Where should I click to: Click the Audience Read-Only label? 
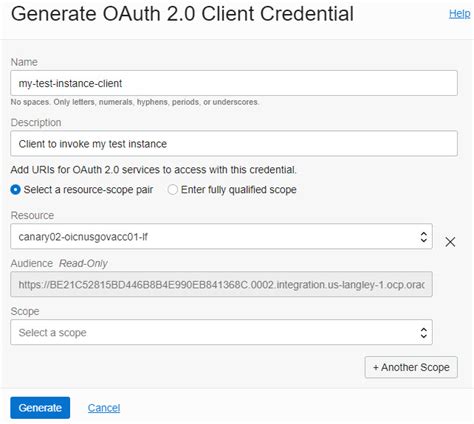pos(59,263)
